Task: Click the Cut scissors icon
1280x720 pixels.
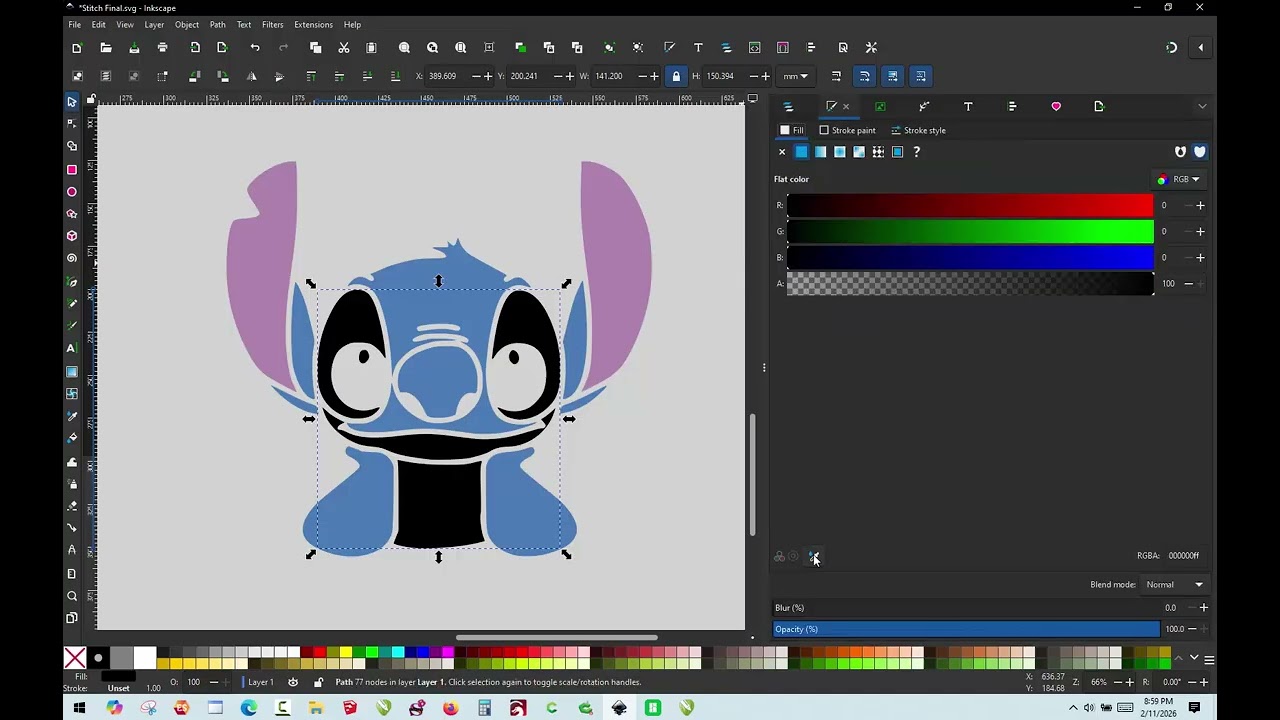Action: click(344, 48)
